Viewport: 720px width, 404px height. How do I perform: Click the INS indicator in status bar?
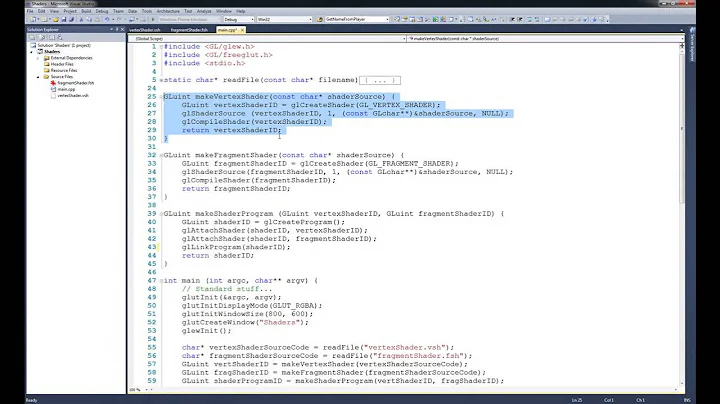pos(687,400)
